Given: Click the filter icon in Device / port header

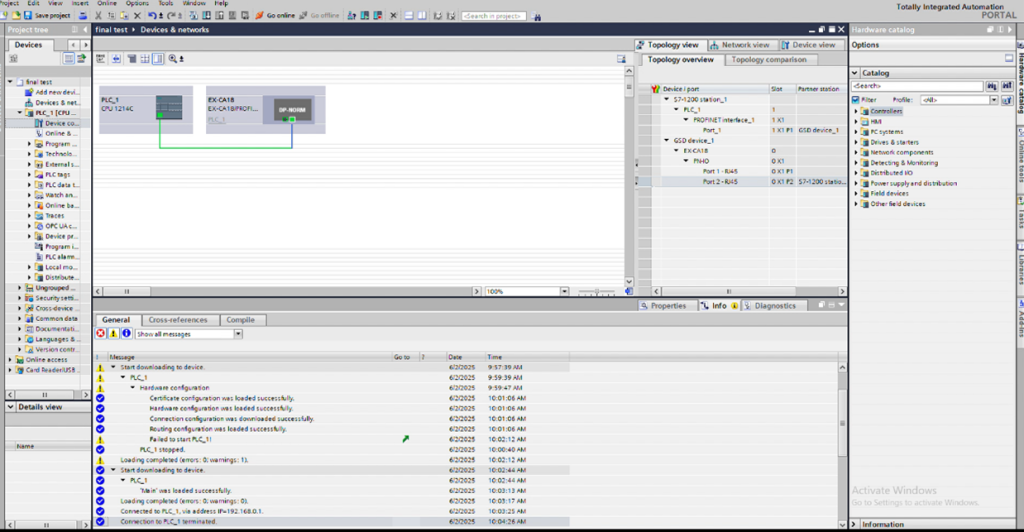Looking at the screenshot, I should [x=655, y=89].
